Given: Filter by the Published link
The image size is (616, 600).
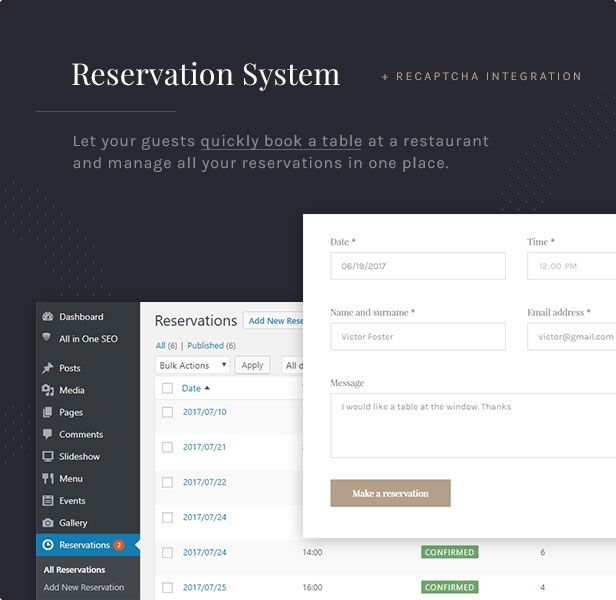Looking at the screenshot, I should (x=206, y=345).
